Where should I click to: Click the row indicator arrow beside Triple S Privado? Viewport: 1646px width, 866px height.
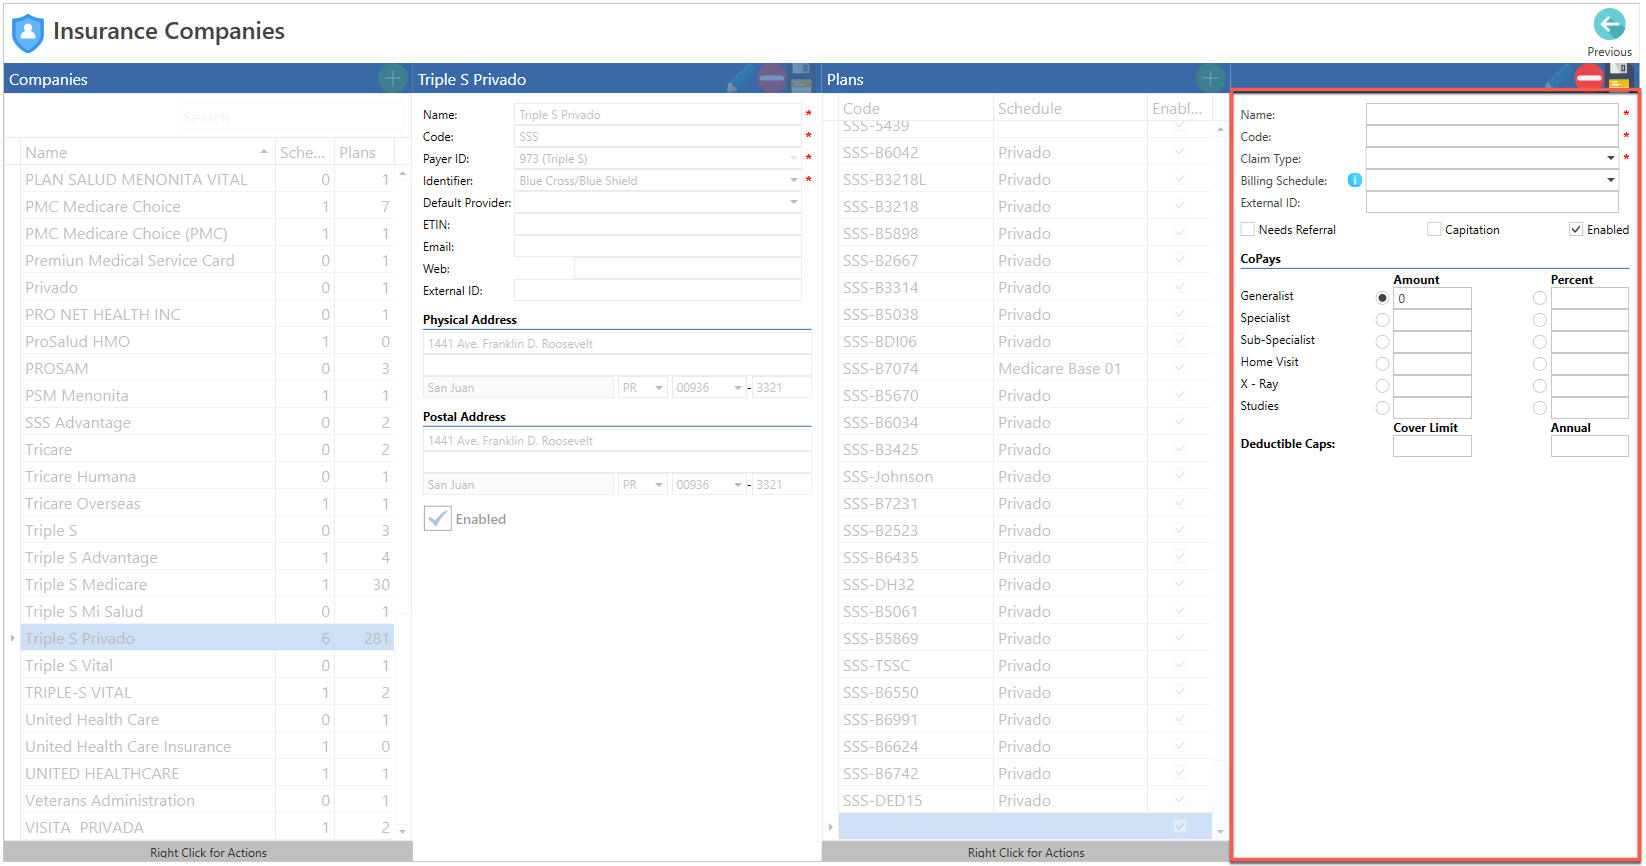click(12, 638)
